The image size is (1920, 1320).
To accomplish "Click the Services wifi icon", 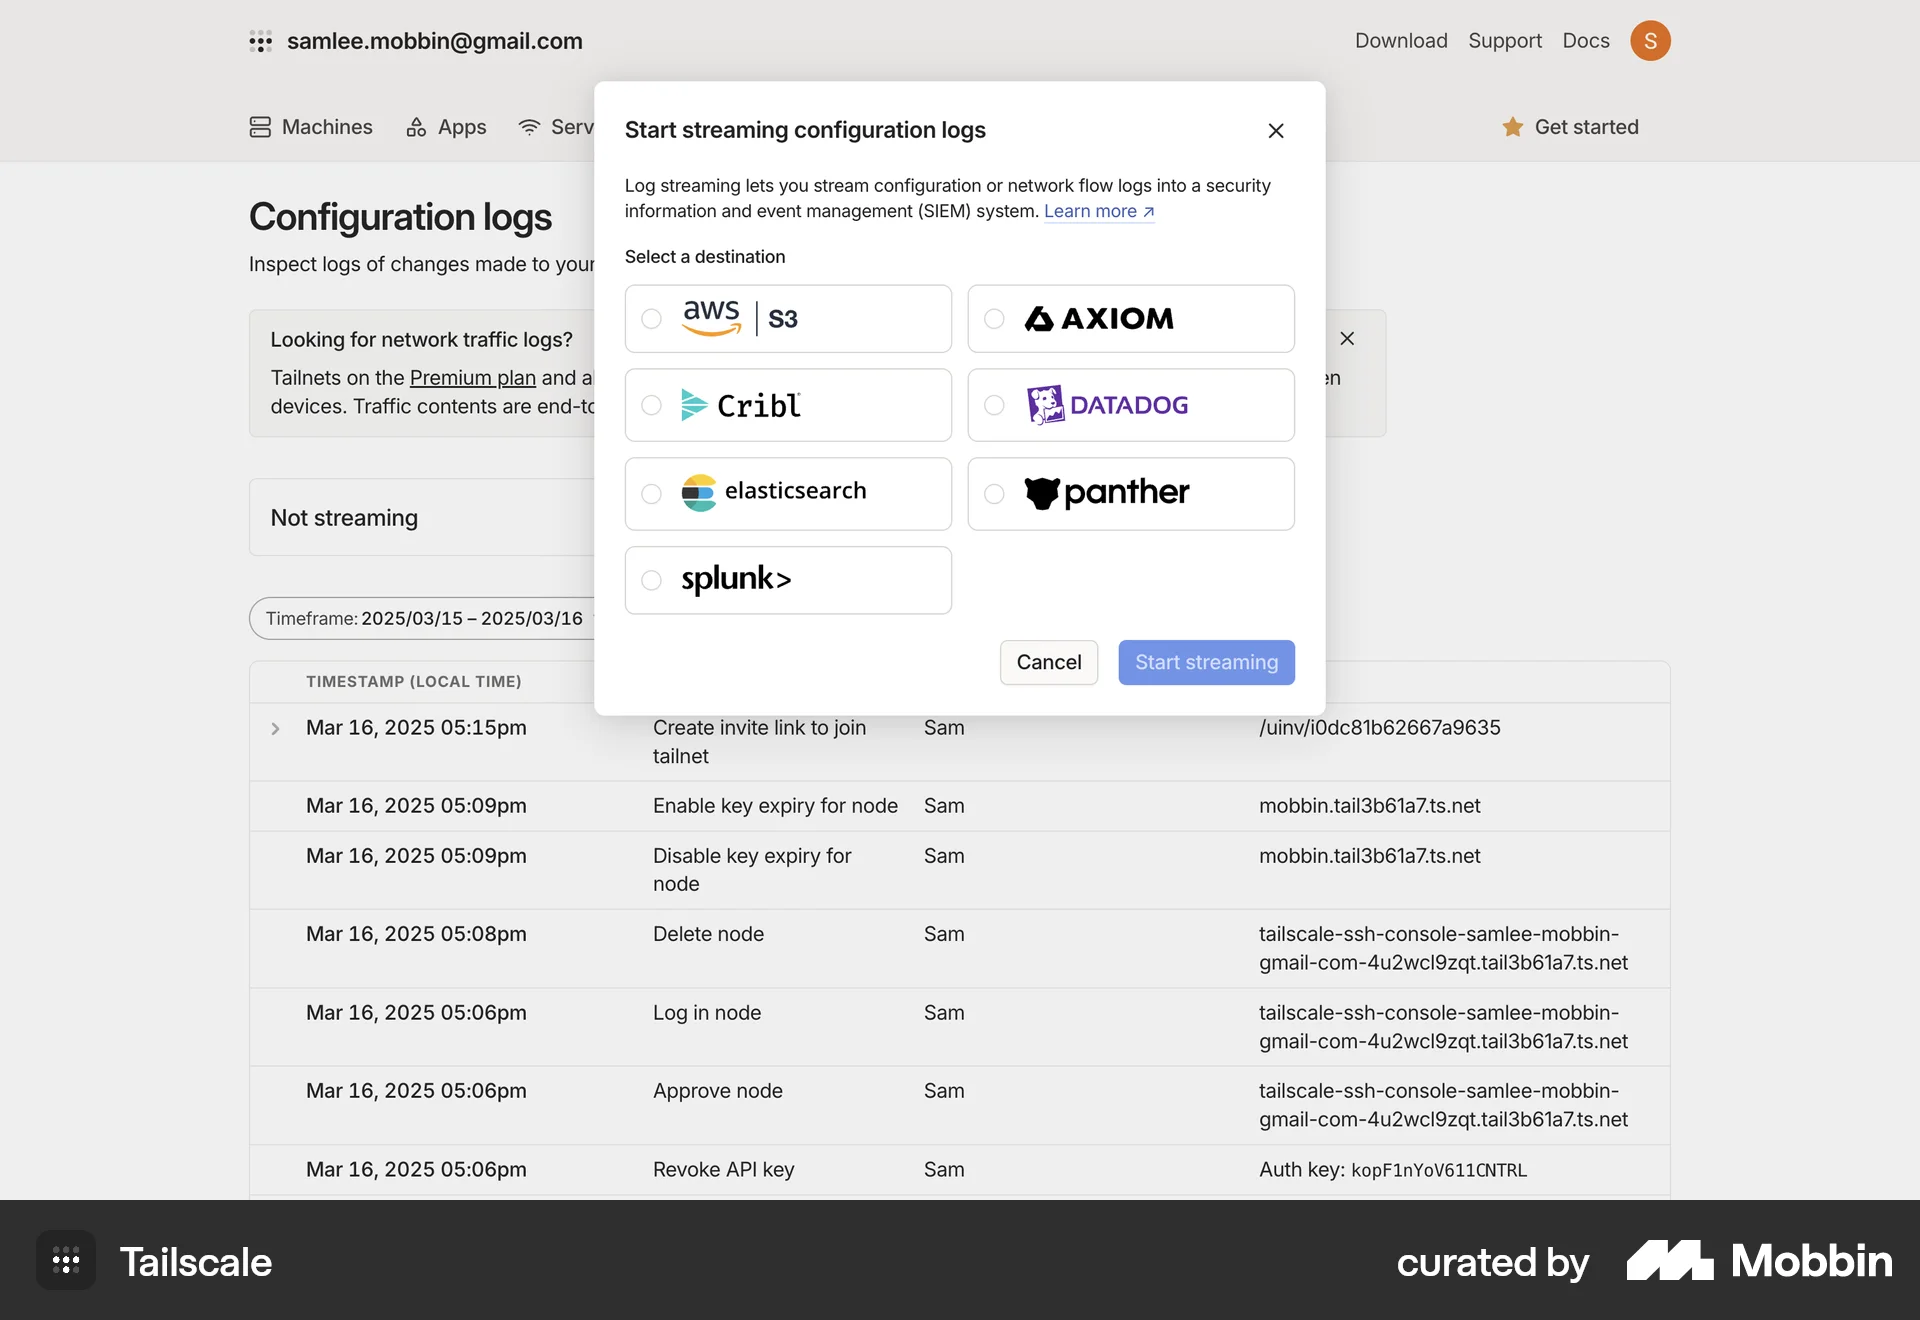I will click(529, 127).
